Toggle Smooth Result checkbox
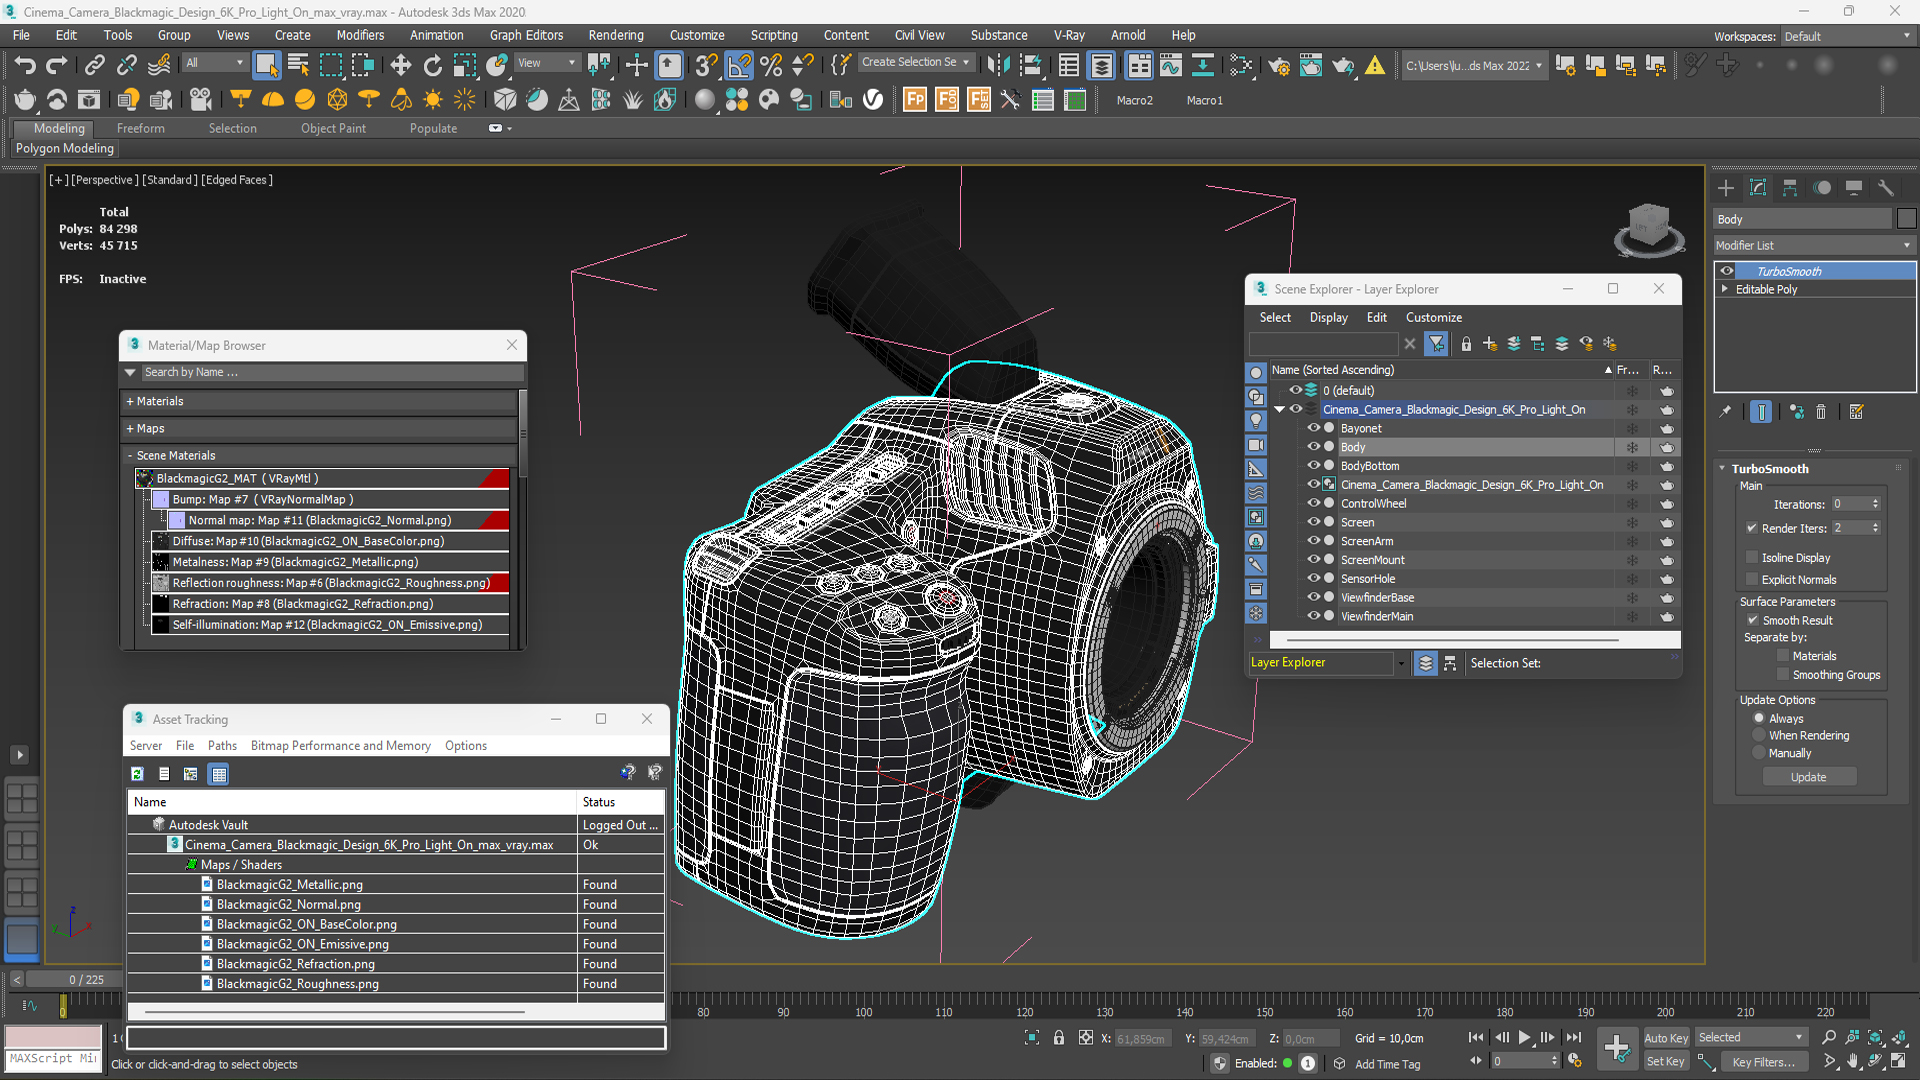The width and height of the screenshot is (1920, 1080). point(1753,620)
